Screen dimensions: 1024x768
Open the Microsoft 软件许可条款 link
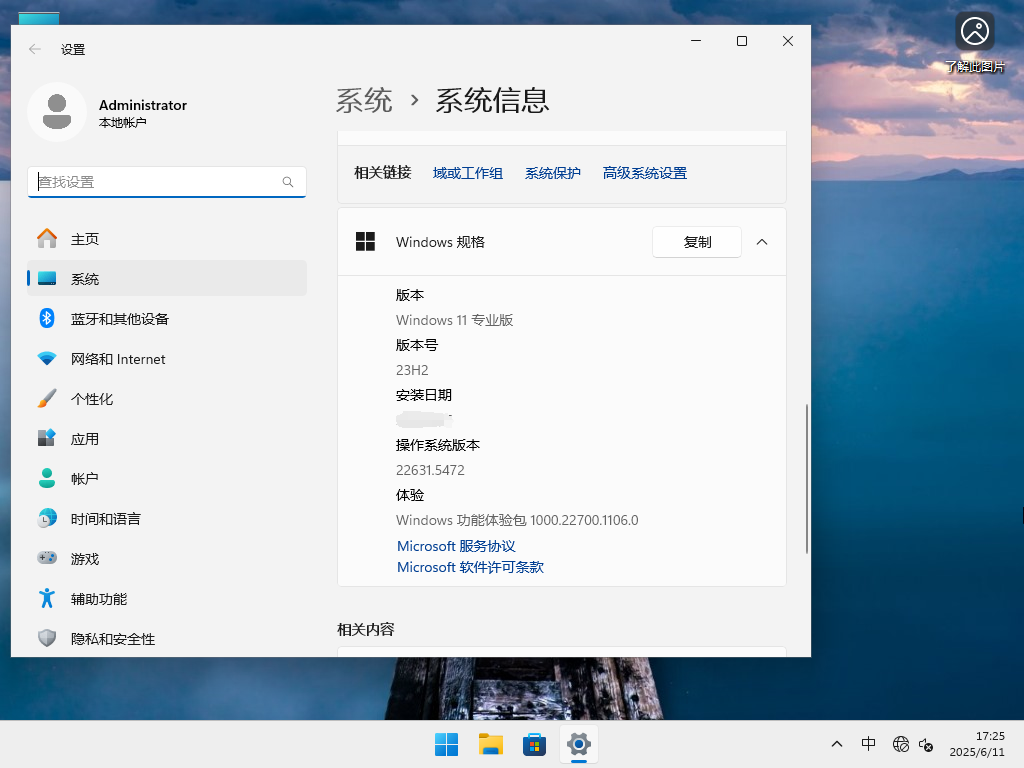(x=470, y=567)
